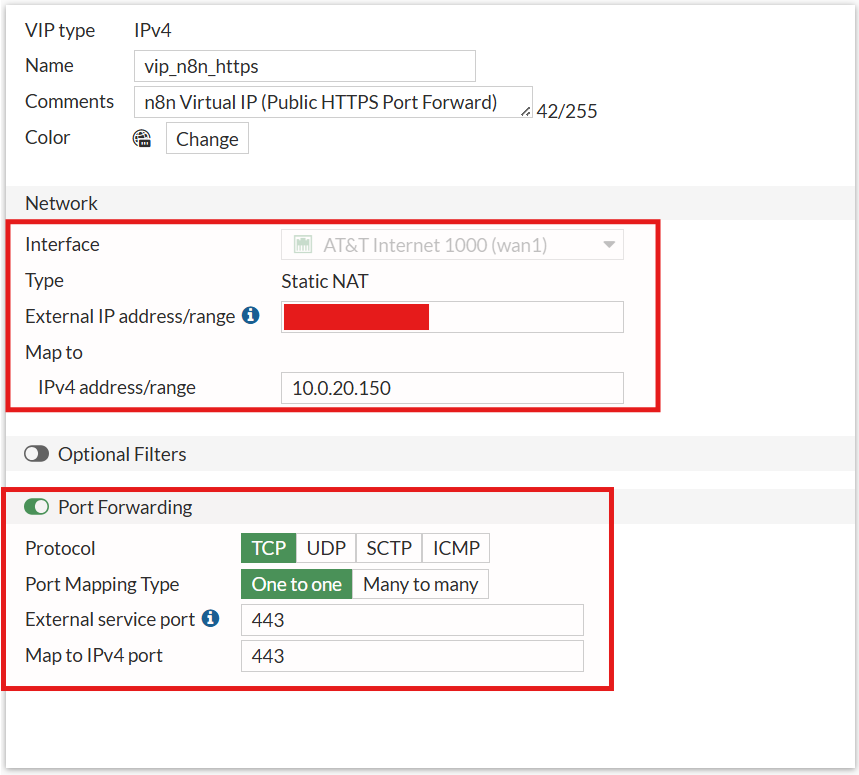Click info icon beside External service port

click(210, 619)
